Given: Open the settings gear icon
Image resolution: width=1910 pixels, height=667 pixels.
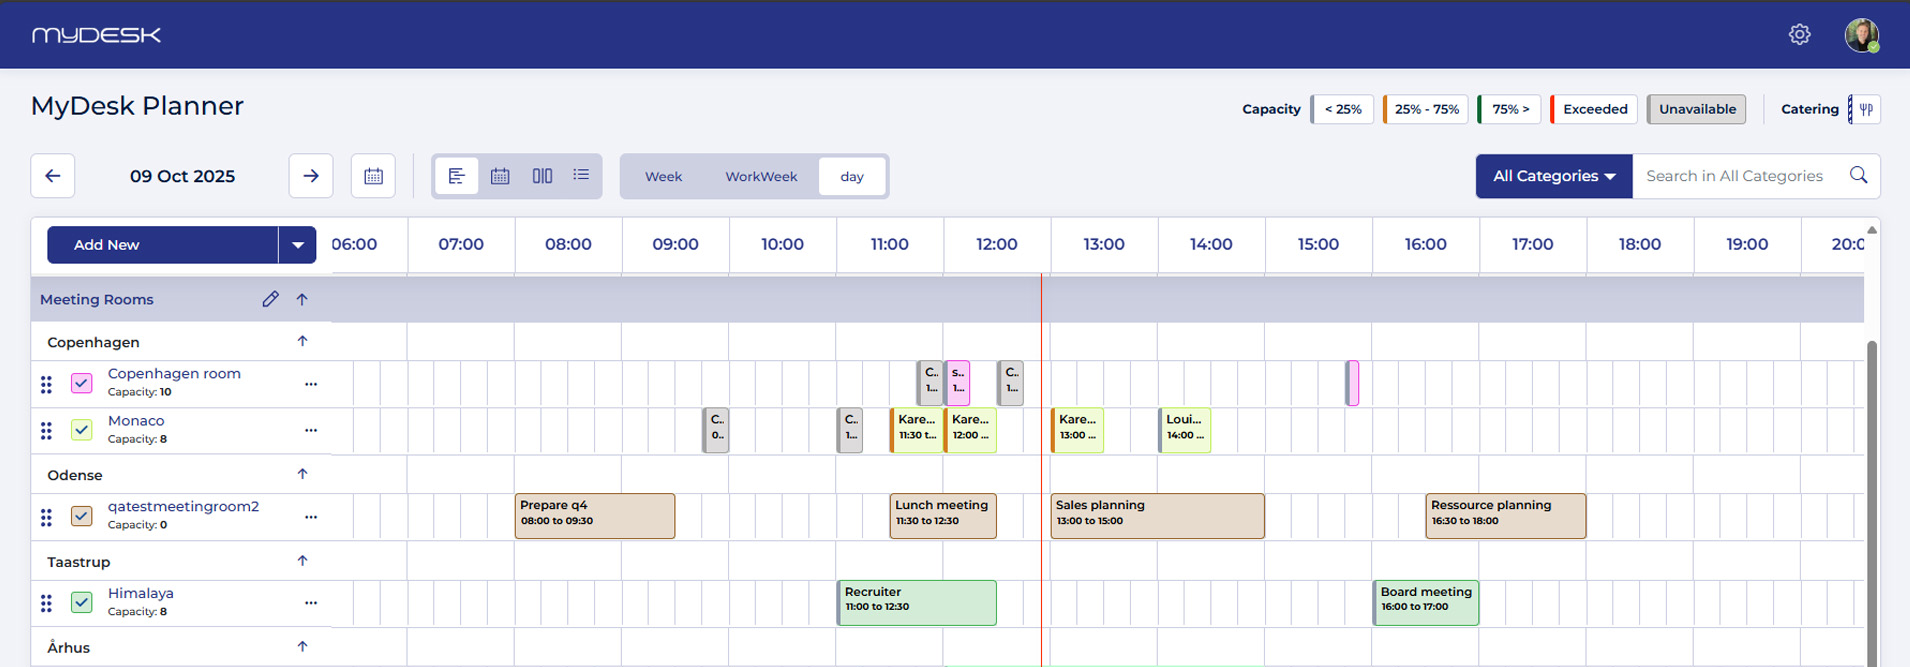Looking at the screenshot, I should [1799, 35].
